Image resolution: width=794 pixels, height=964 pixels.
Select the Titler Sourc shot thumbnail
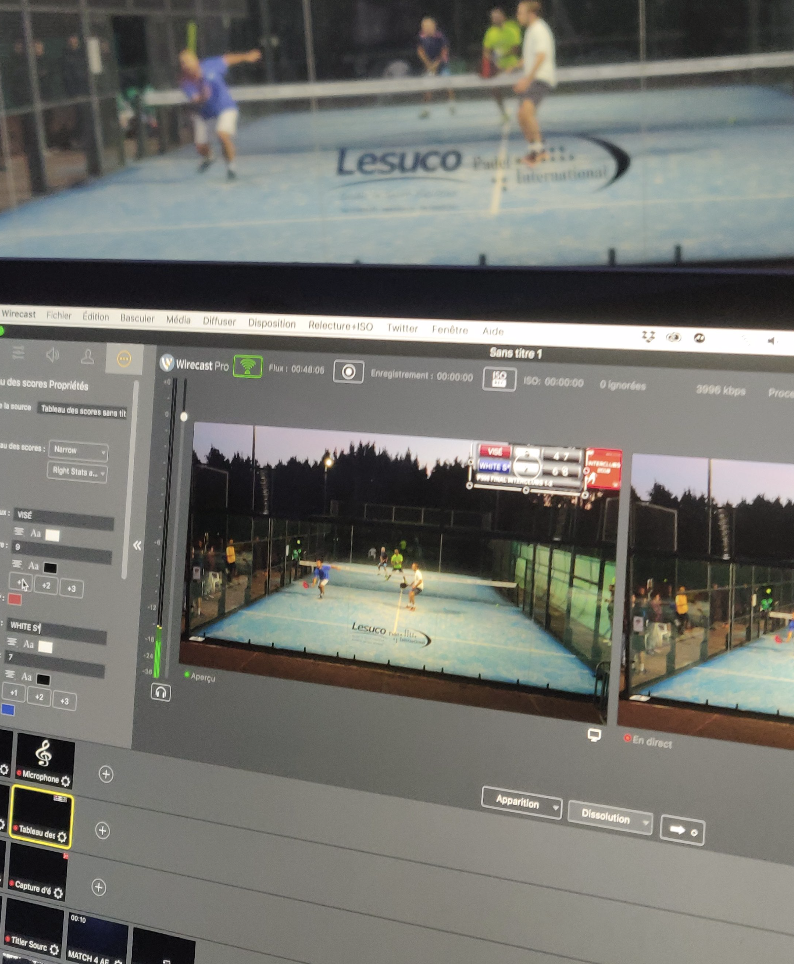[32, 928]
